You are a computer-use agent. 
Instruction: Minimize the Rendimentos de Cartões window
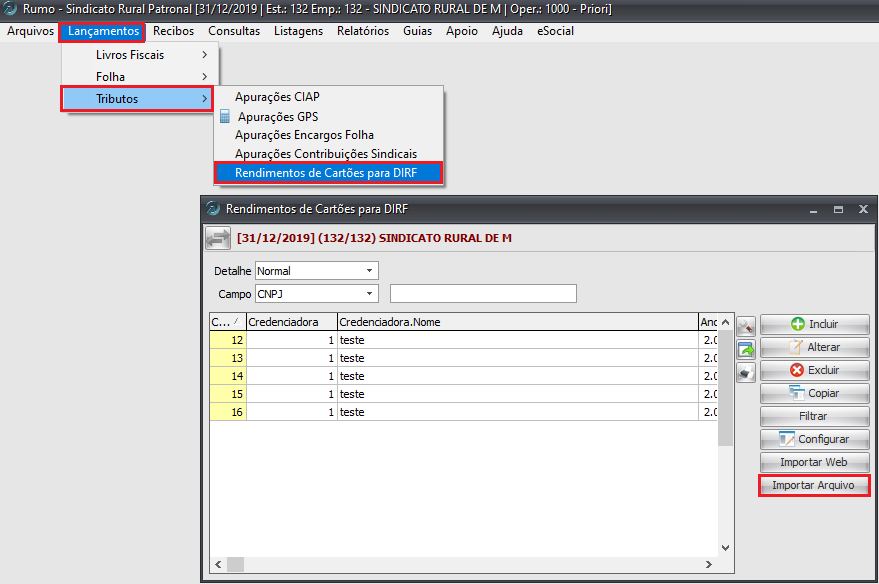coord(813,209)
